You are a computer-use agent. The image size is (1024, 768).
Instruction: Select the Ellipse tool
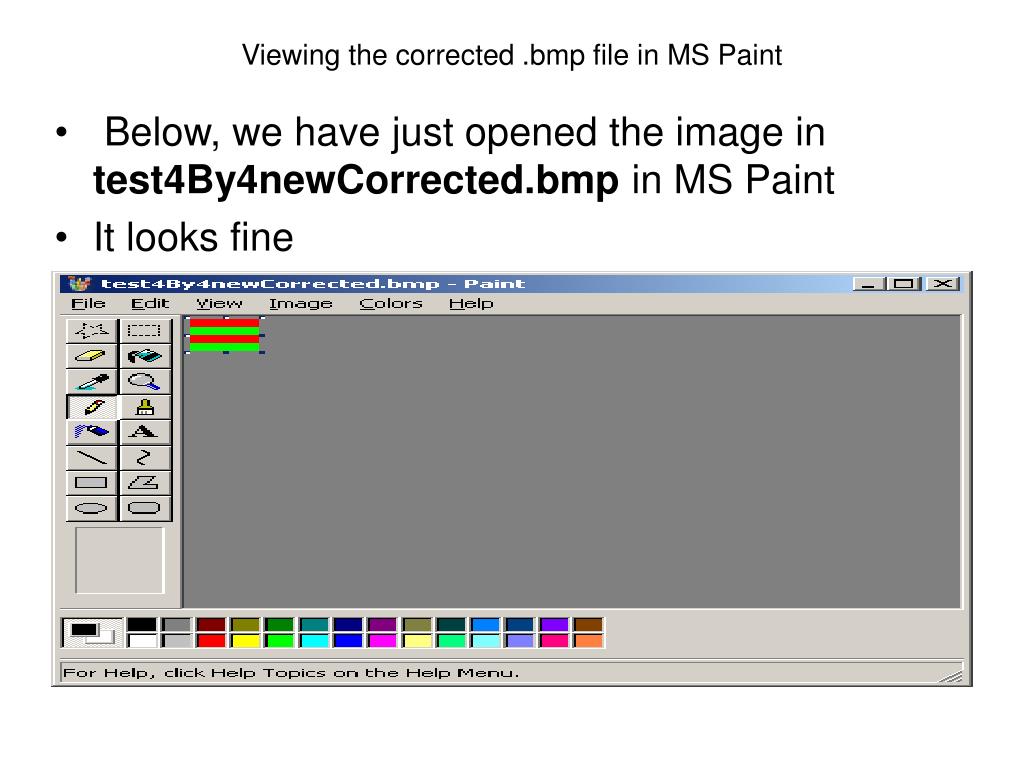pos(92,509)
